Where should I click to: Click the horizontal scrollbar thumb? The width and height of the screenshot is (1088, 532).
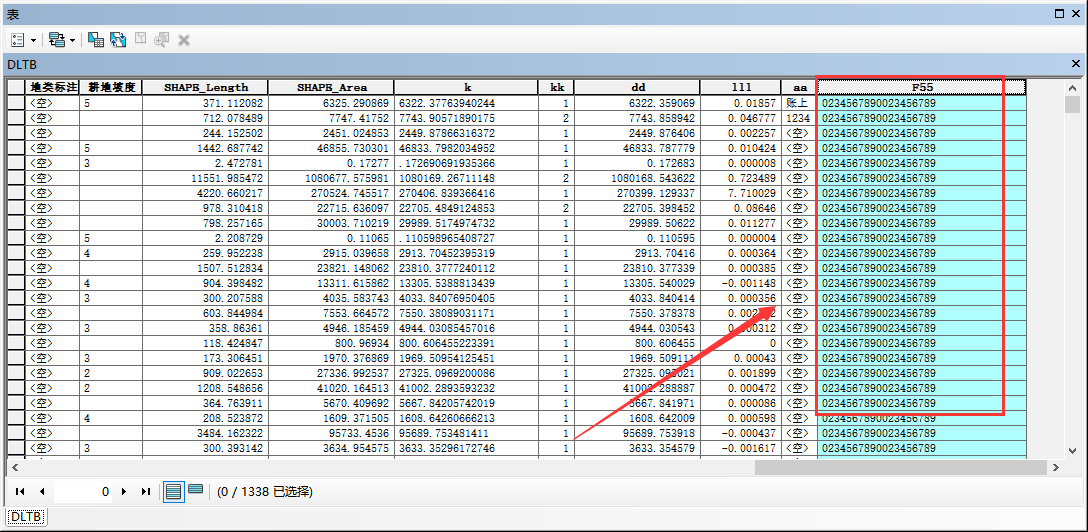tap(900, 468)
